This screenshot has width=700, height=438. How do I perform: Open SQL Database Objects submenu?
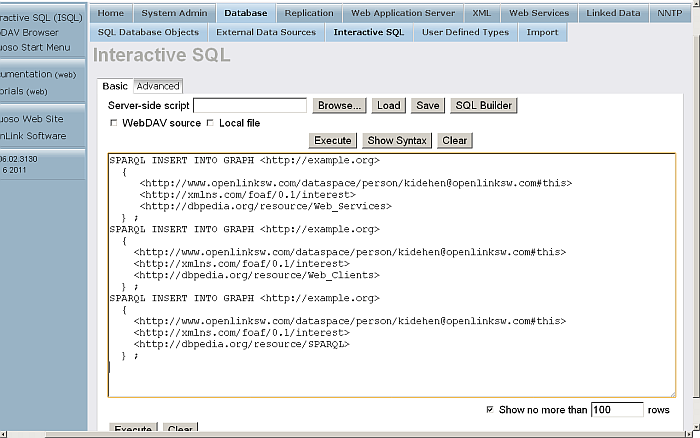148,32
